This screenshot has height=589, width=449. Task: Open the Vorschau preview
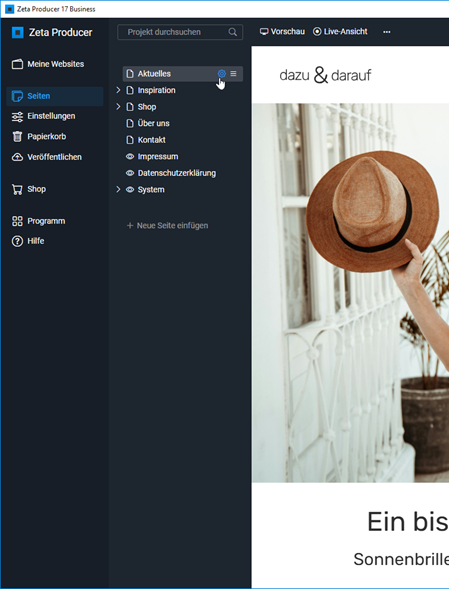[x=282, y=32]
